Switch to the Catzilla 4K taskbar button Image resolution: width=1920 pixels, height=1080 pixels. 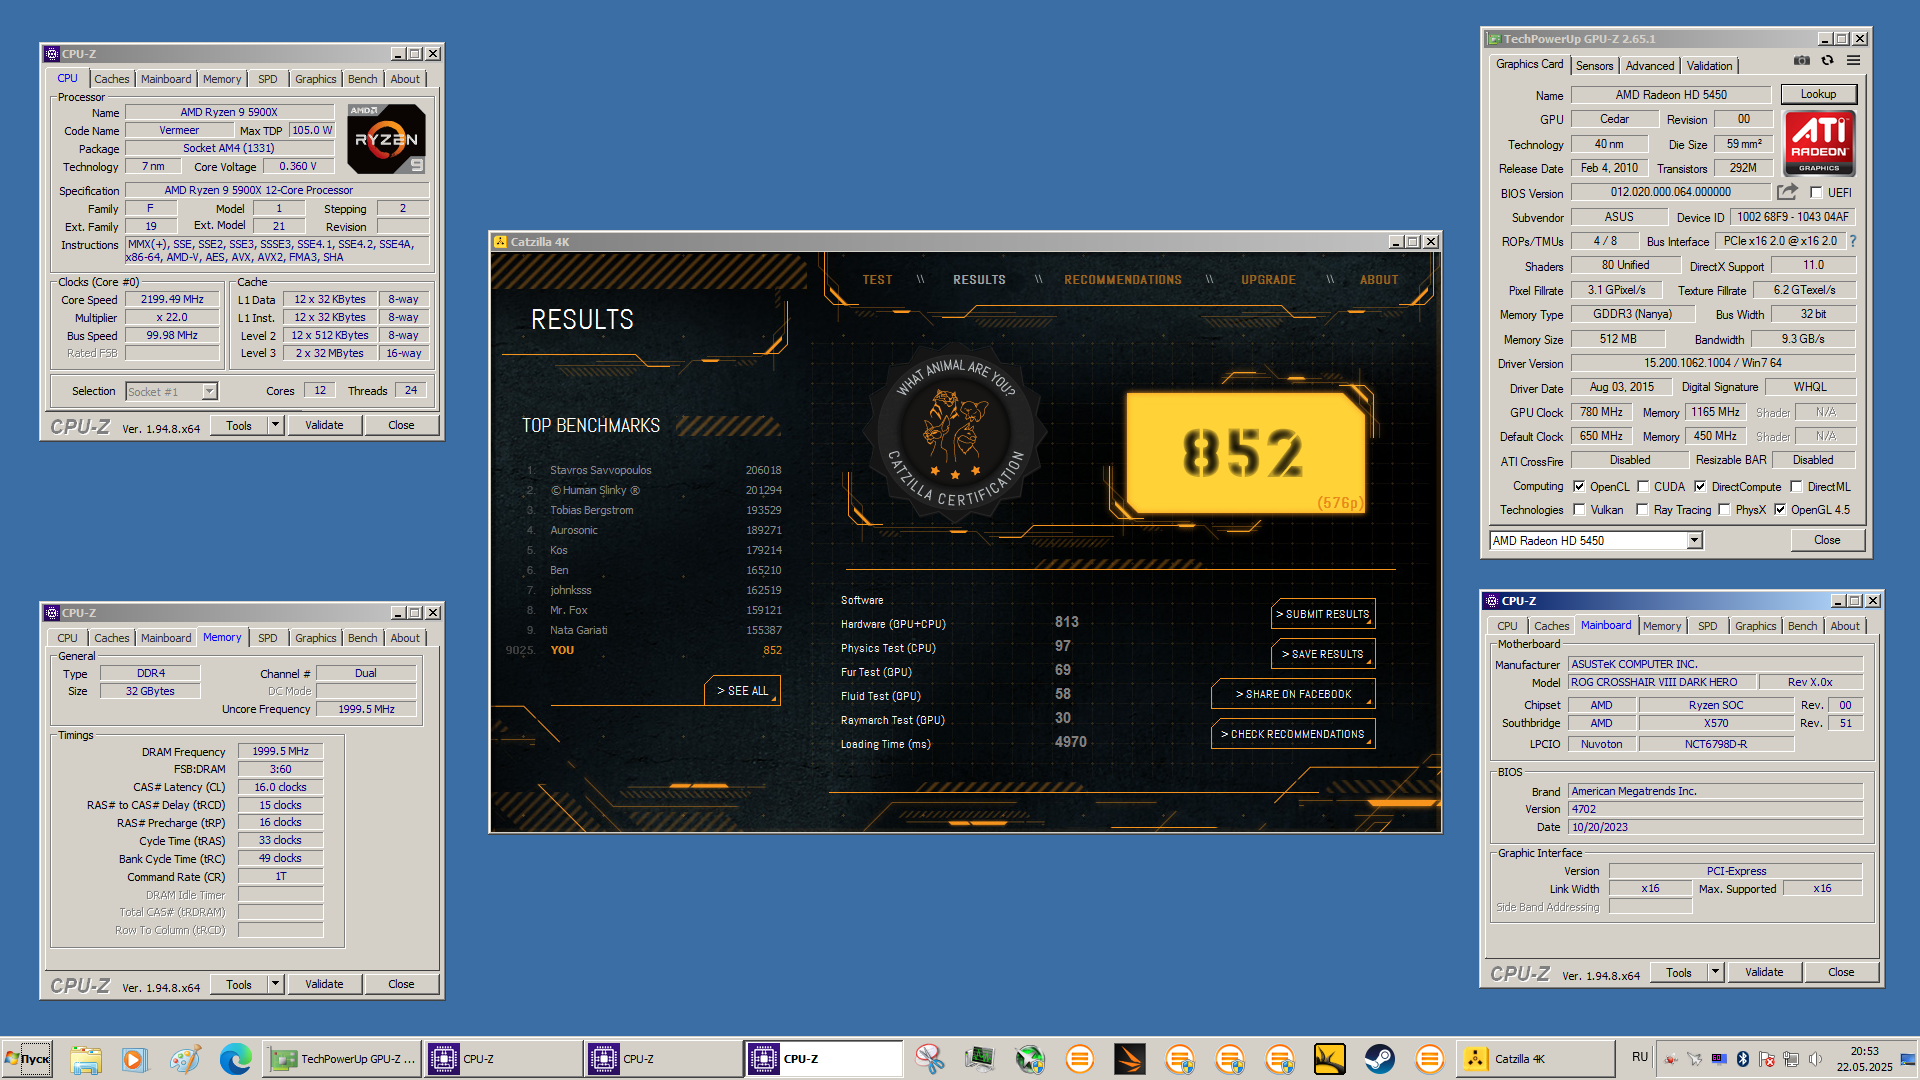pos(1535,1059)
